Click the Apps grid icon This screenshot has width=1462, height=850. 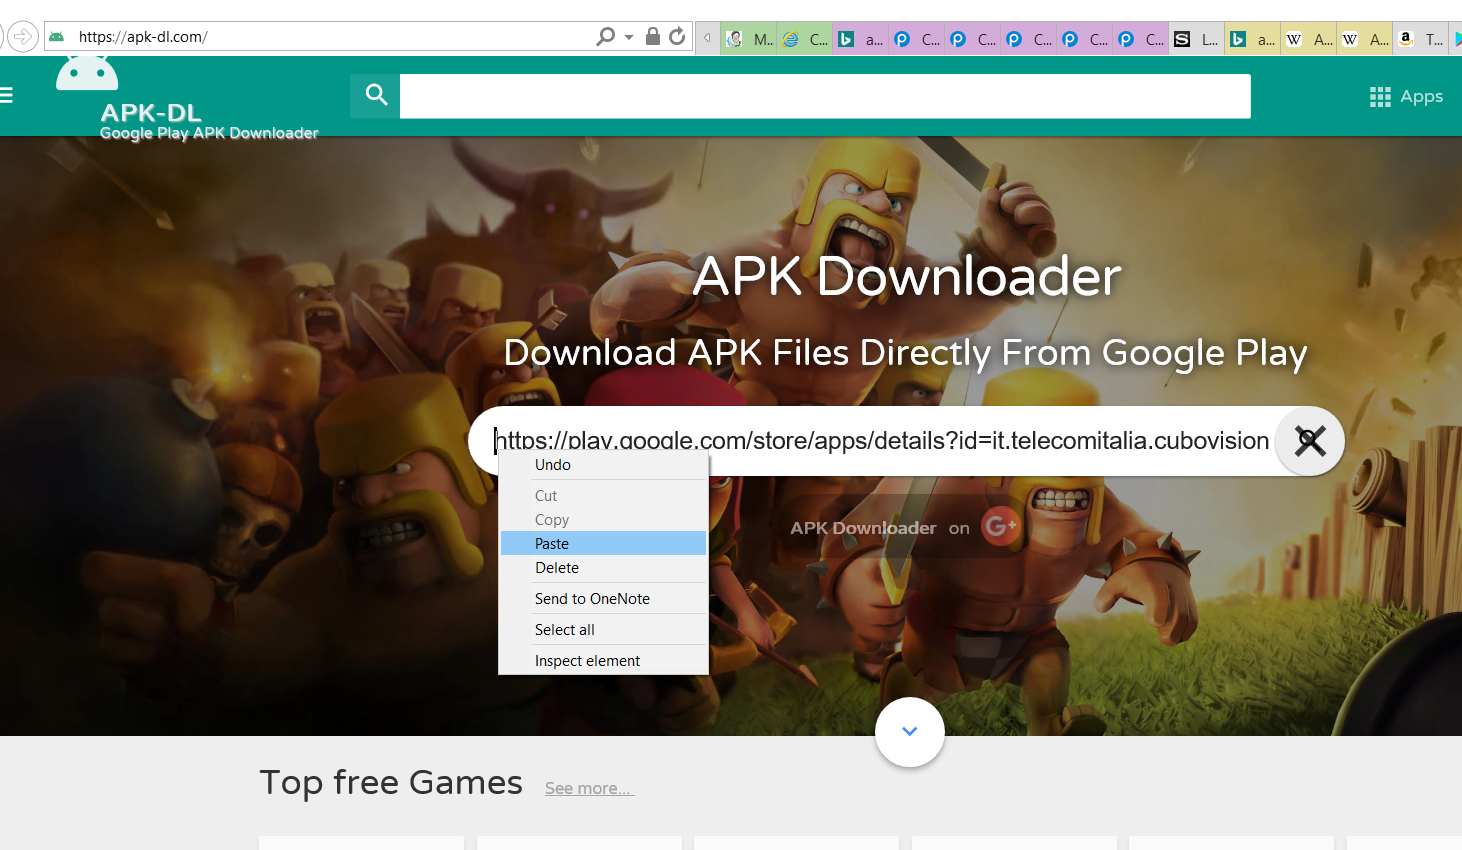1380,97
